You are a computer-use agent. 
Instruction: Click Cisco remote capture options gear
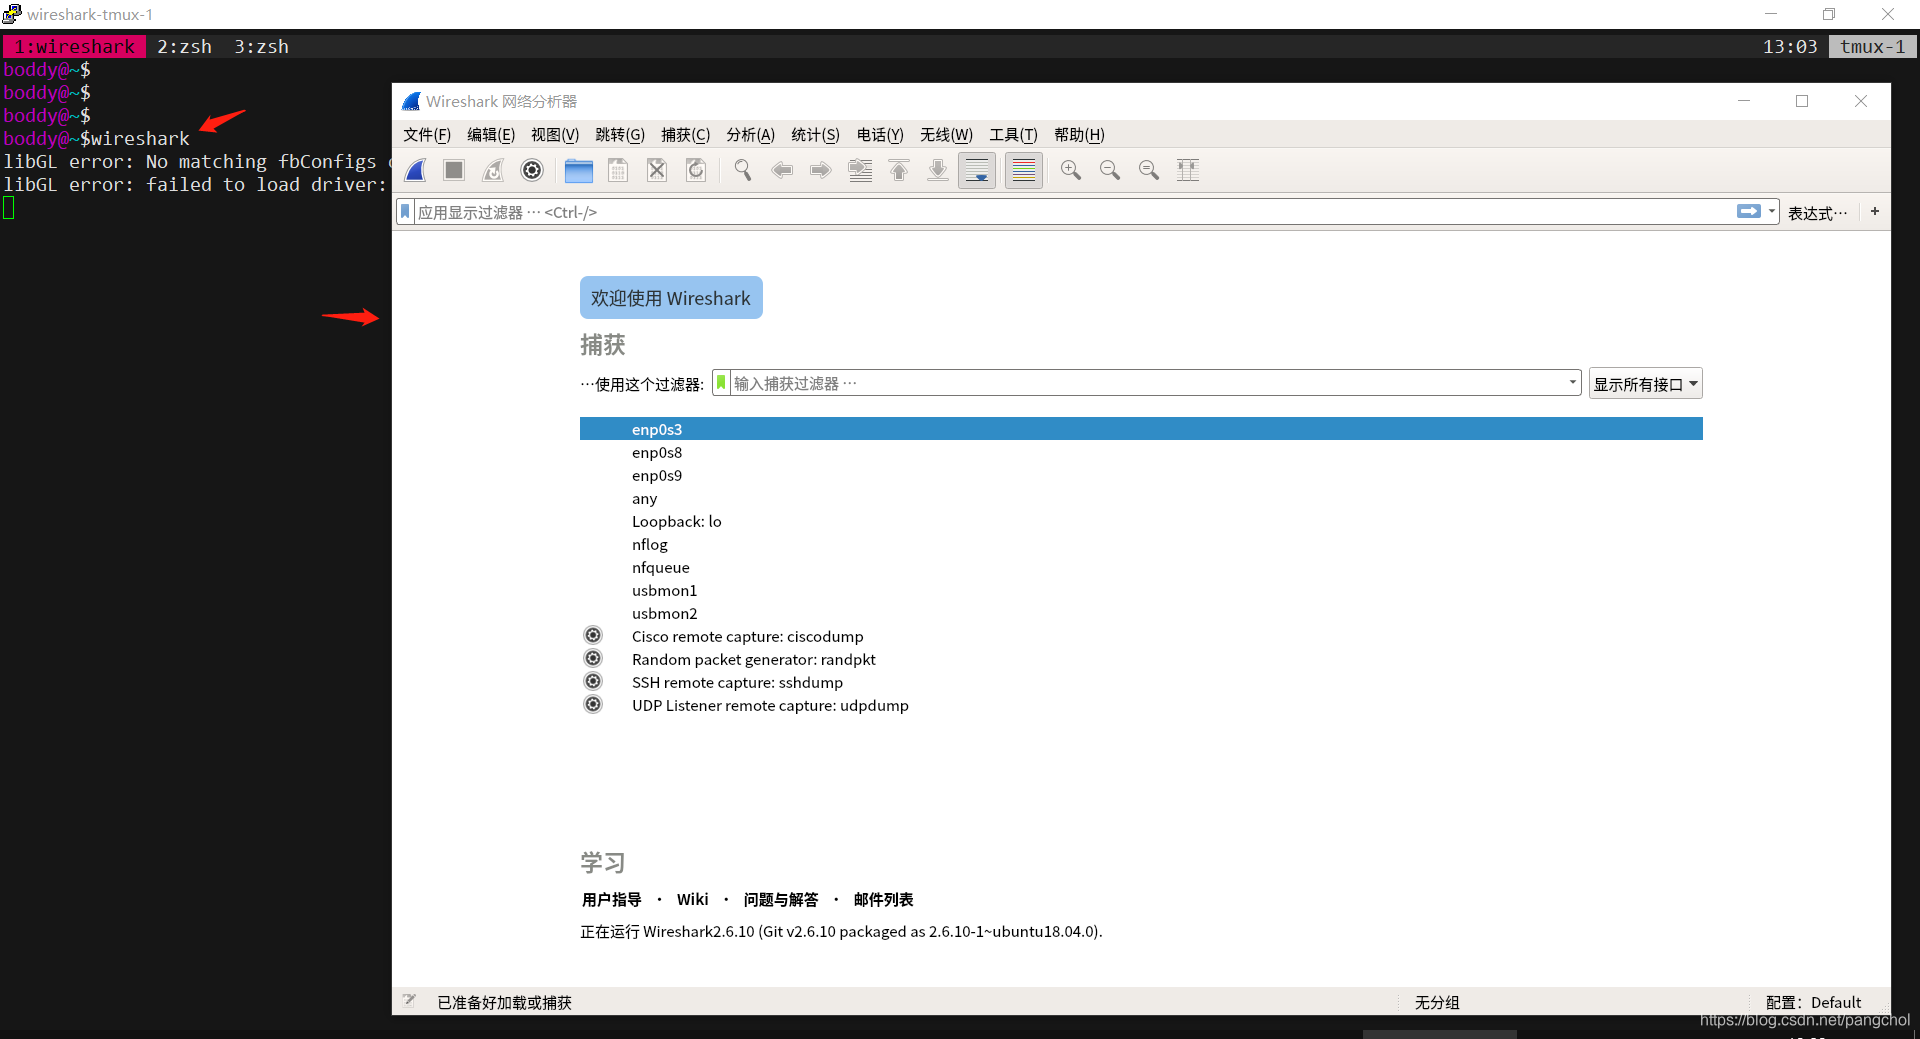click(593, 636)
